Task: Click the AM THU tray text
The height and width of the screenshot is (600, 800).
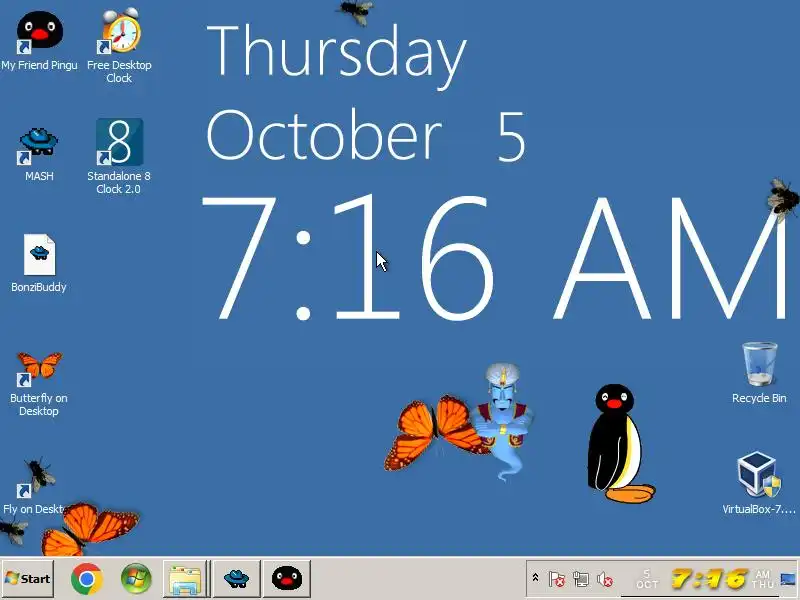Action: pos(763,579)
